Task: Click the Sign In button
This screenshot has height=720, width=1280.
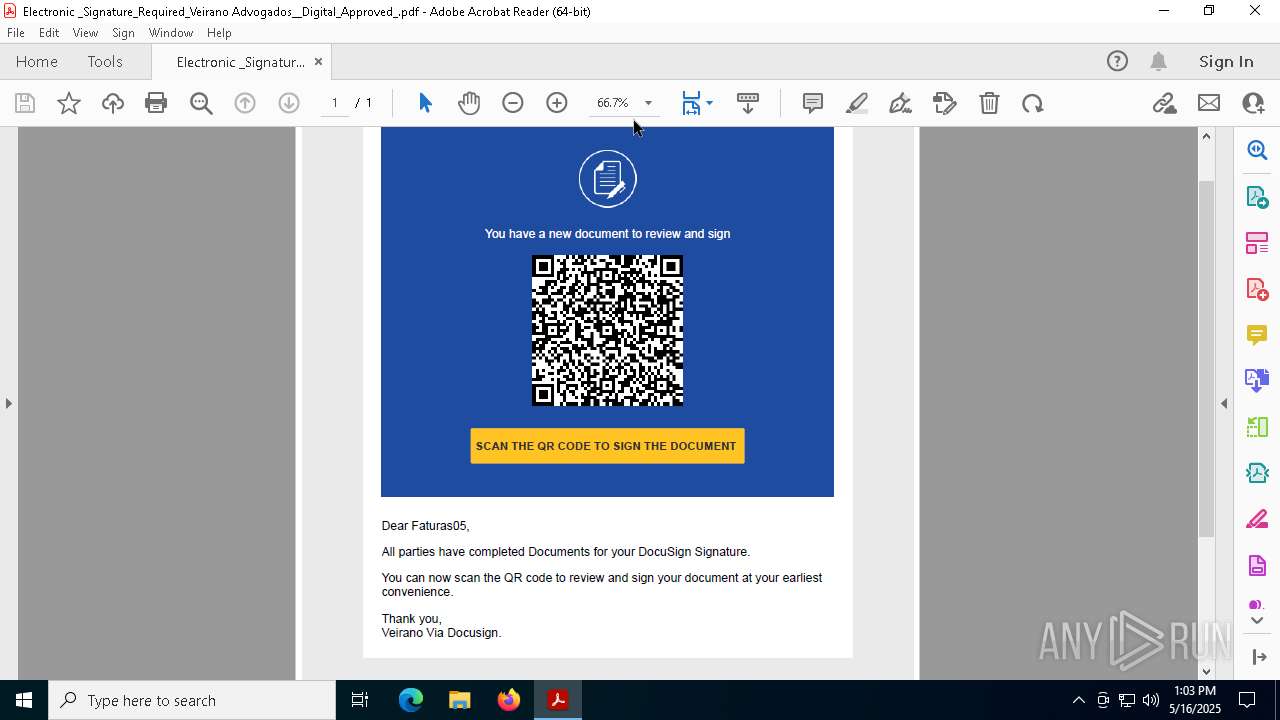Action: pyautogui.click(x=1226, y=61)
